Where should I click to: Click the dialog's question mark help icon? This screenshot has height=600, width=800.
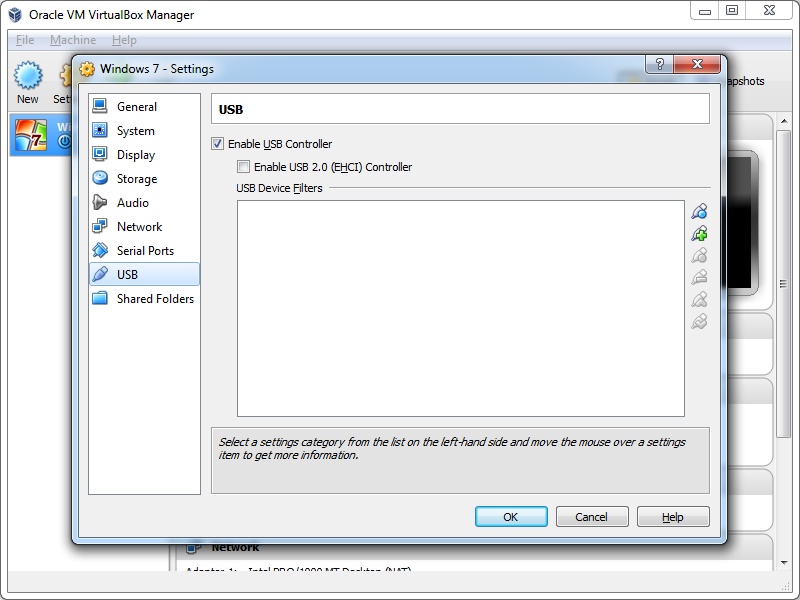(x=659, y=65)
